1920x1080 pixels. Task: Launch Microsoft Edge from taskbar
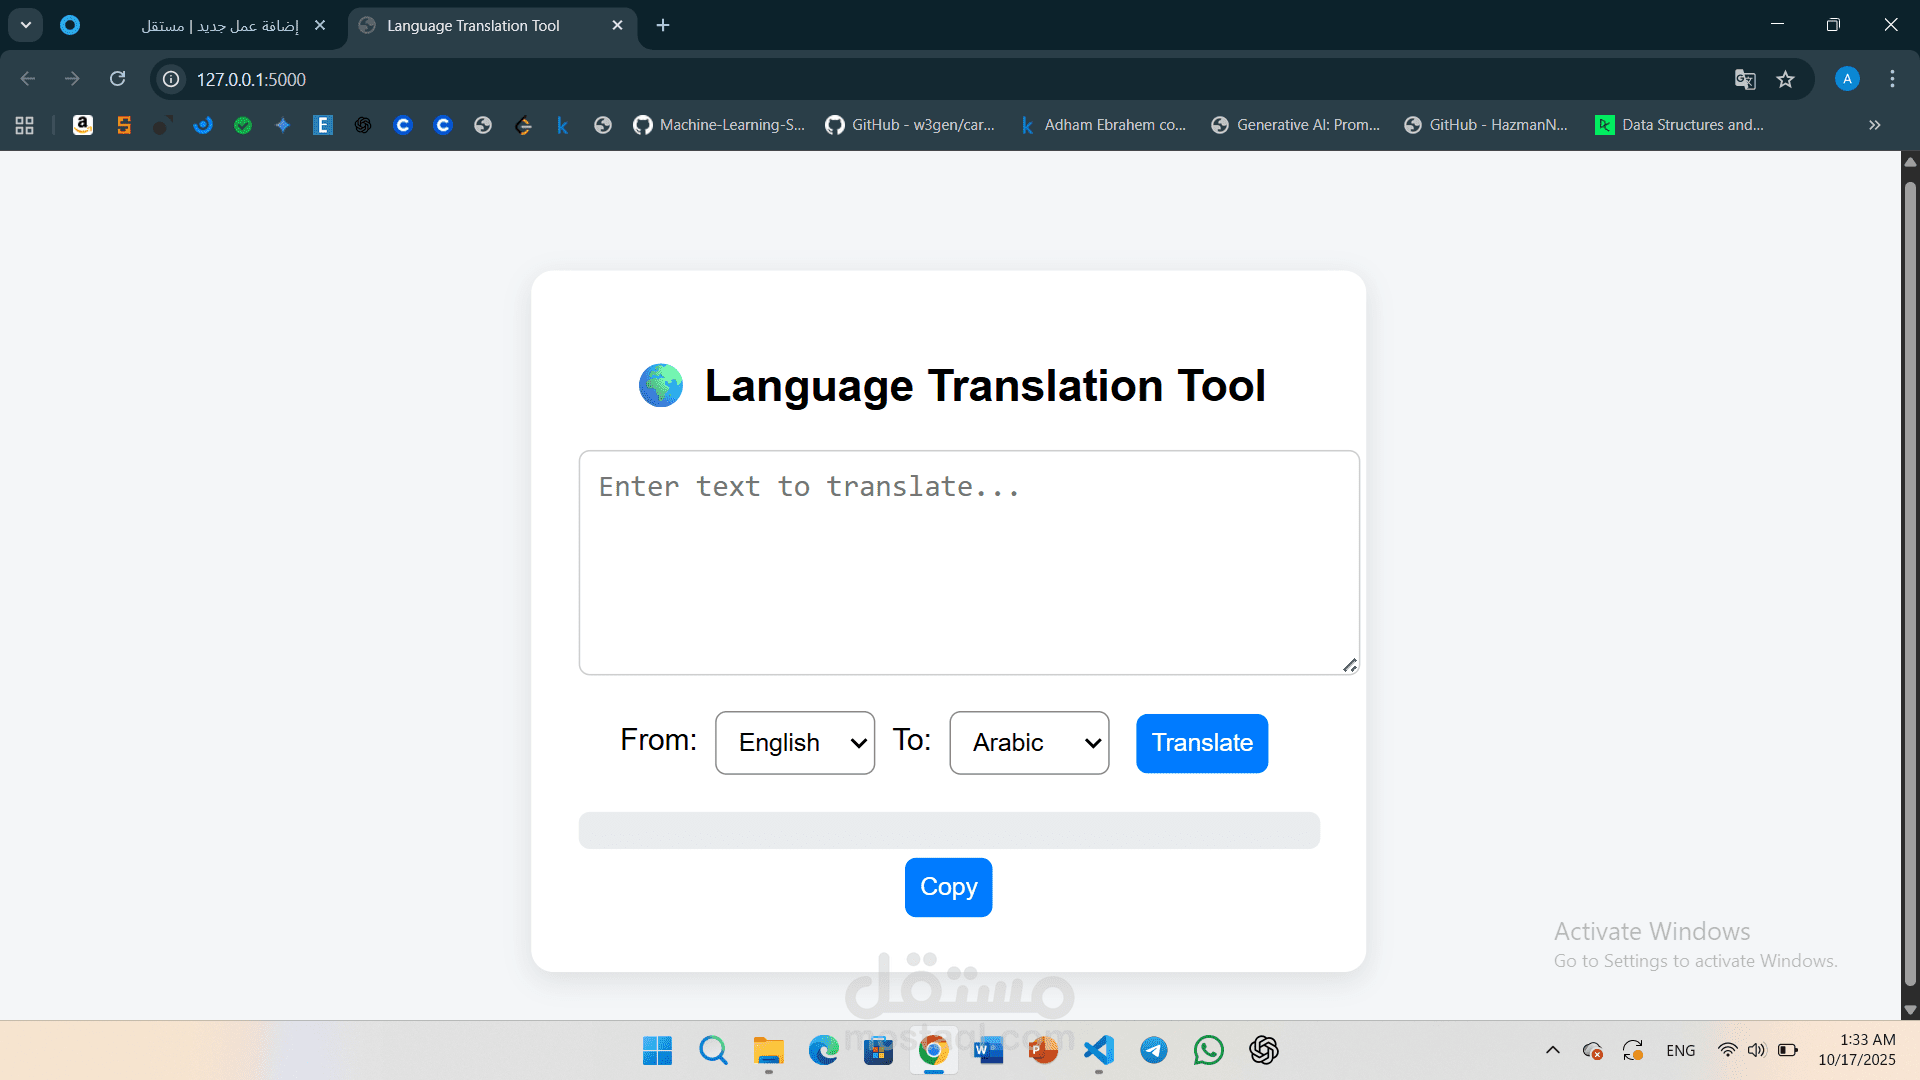click(824, 1050)
